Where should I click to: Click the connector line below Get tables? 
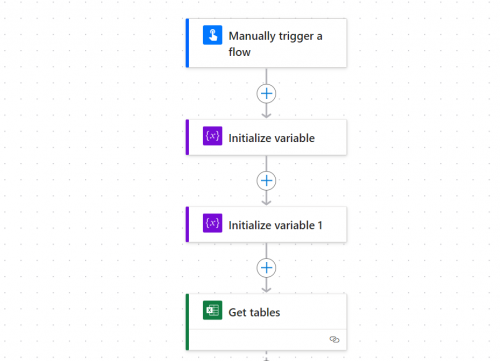tap(266, 356)
